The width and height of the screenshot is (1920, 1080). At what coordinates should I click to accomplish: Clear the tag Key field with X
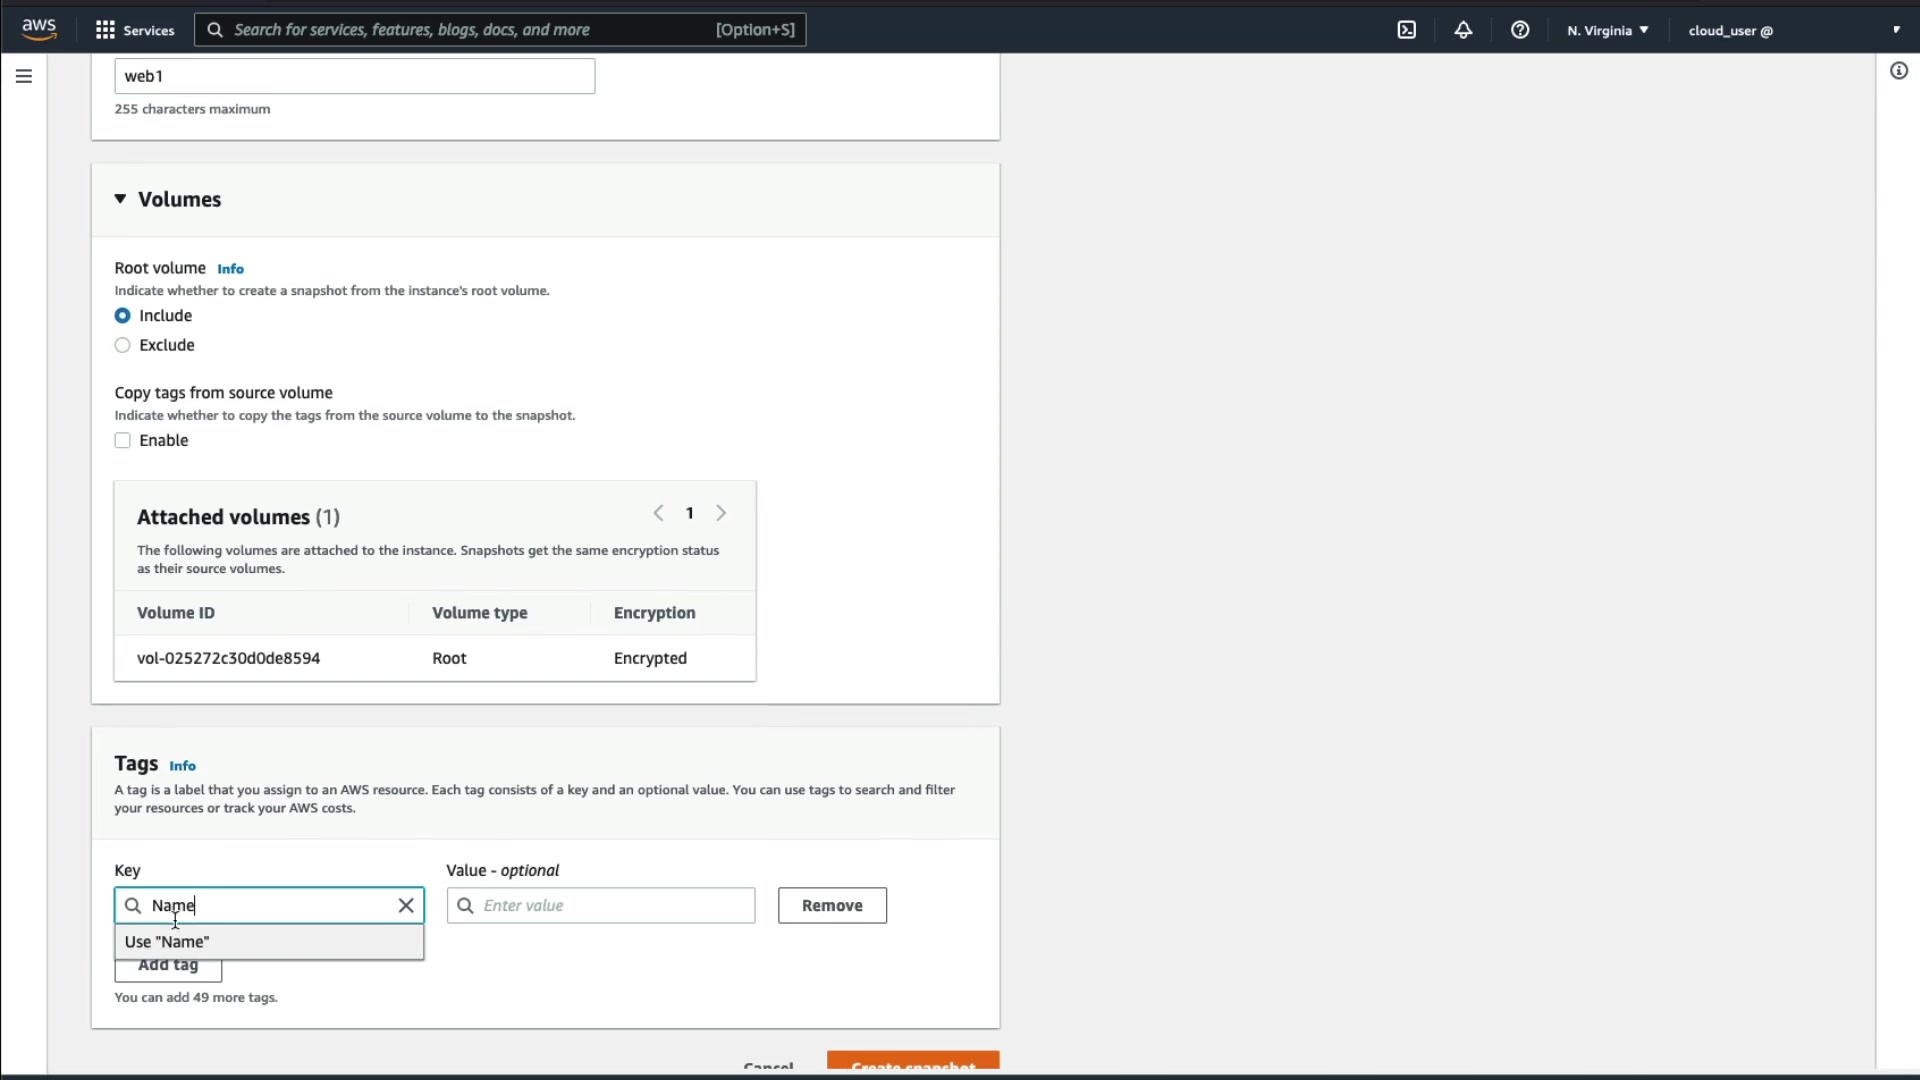click(406, 905)
